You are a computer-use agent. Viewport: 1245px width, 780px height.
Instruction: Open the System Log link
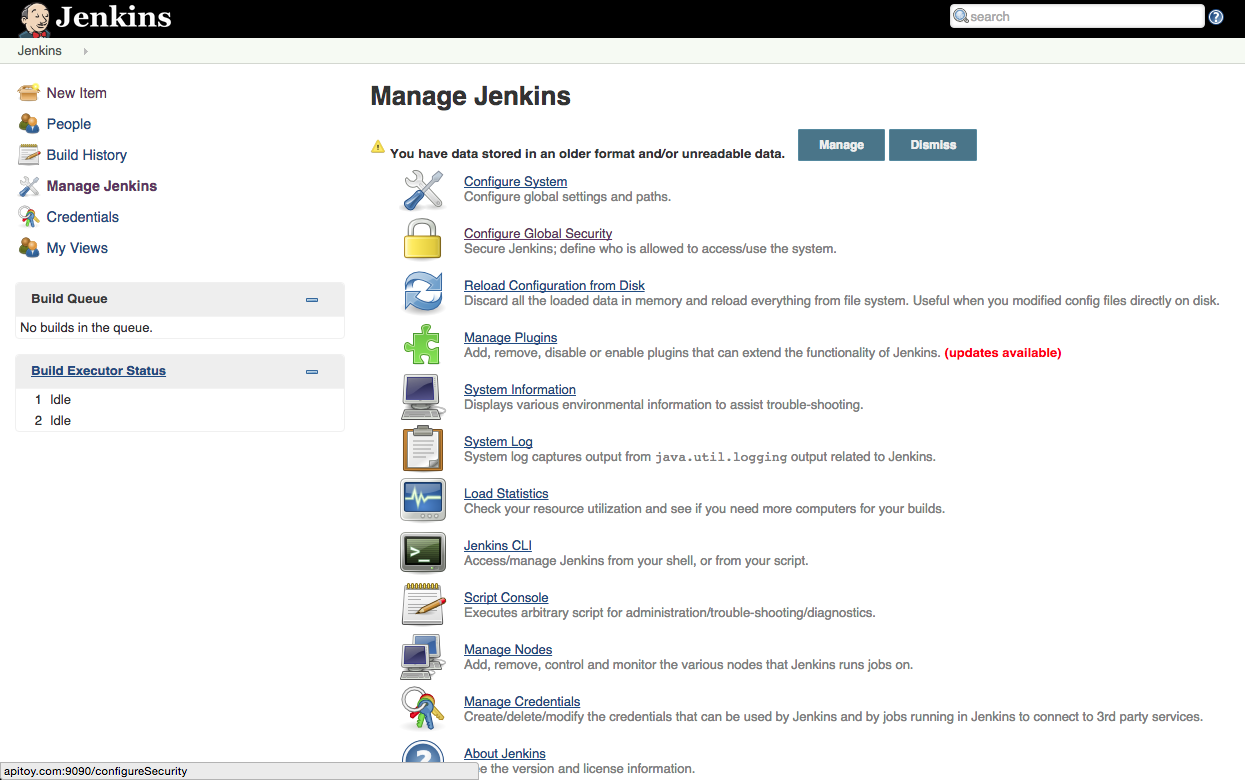pyautogui.click(x=498, y=441)
